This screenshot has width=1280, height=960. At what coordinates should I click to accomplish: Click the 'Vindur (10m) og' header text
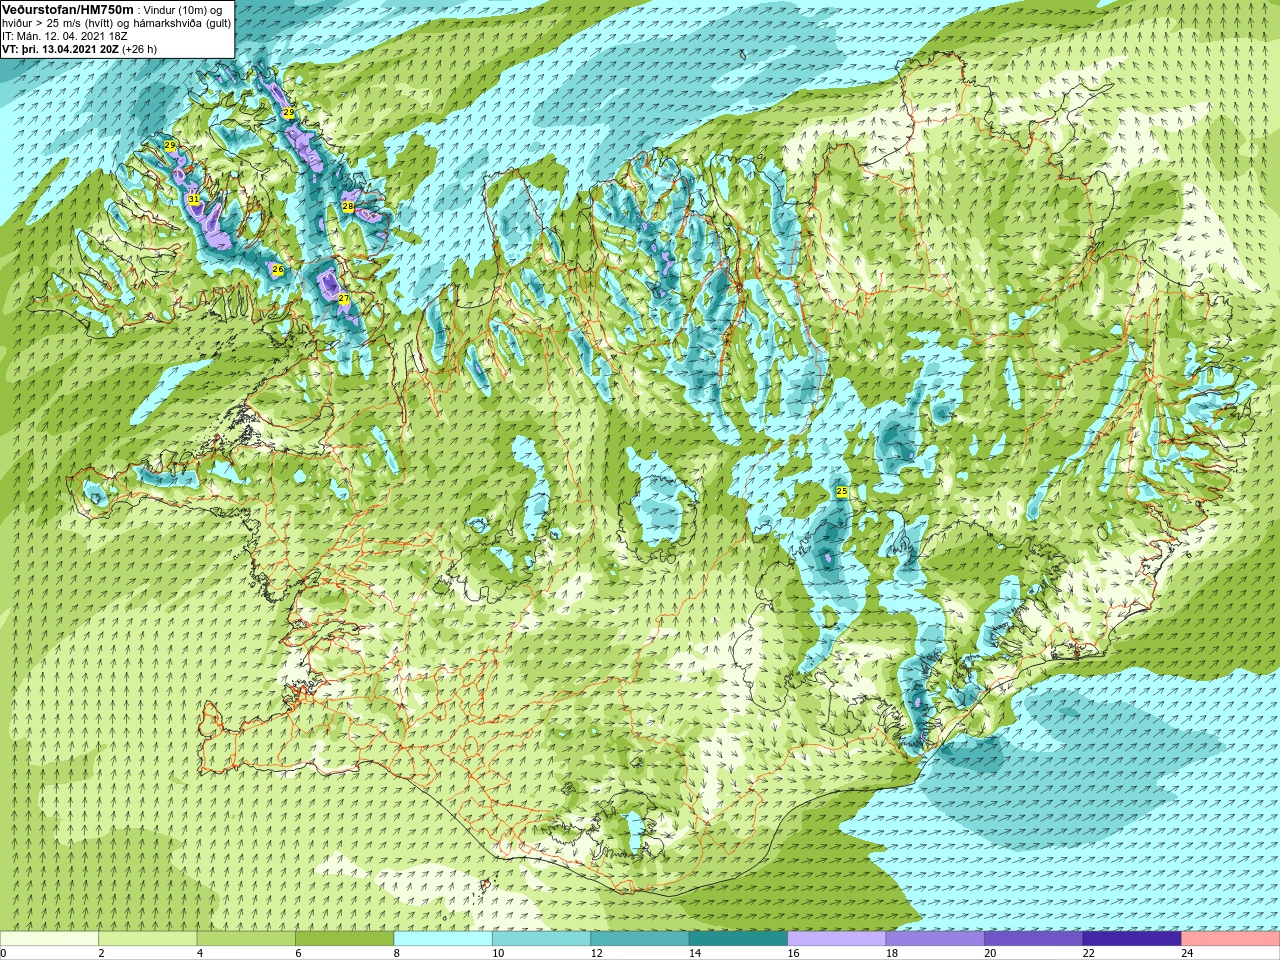(x=184, y=10)
